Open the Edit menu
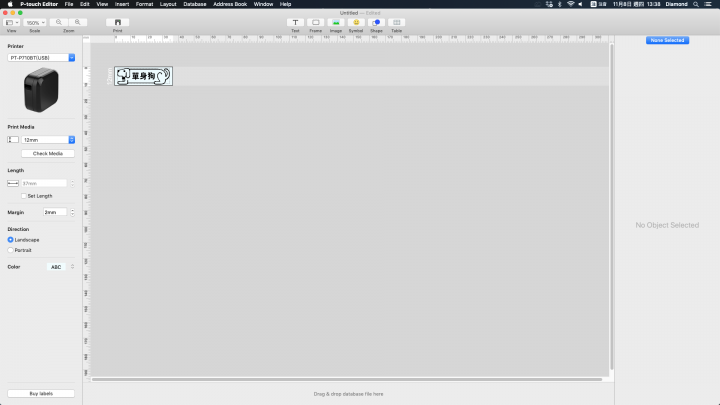Viewport: 720px width, 405px height. click(84, 4)
